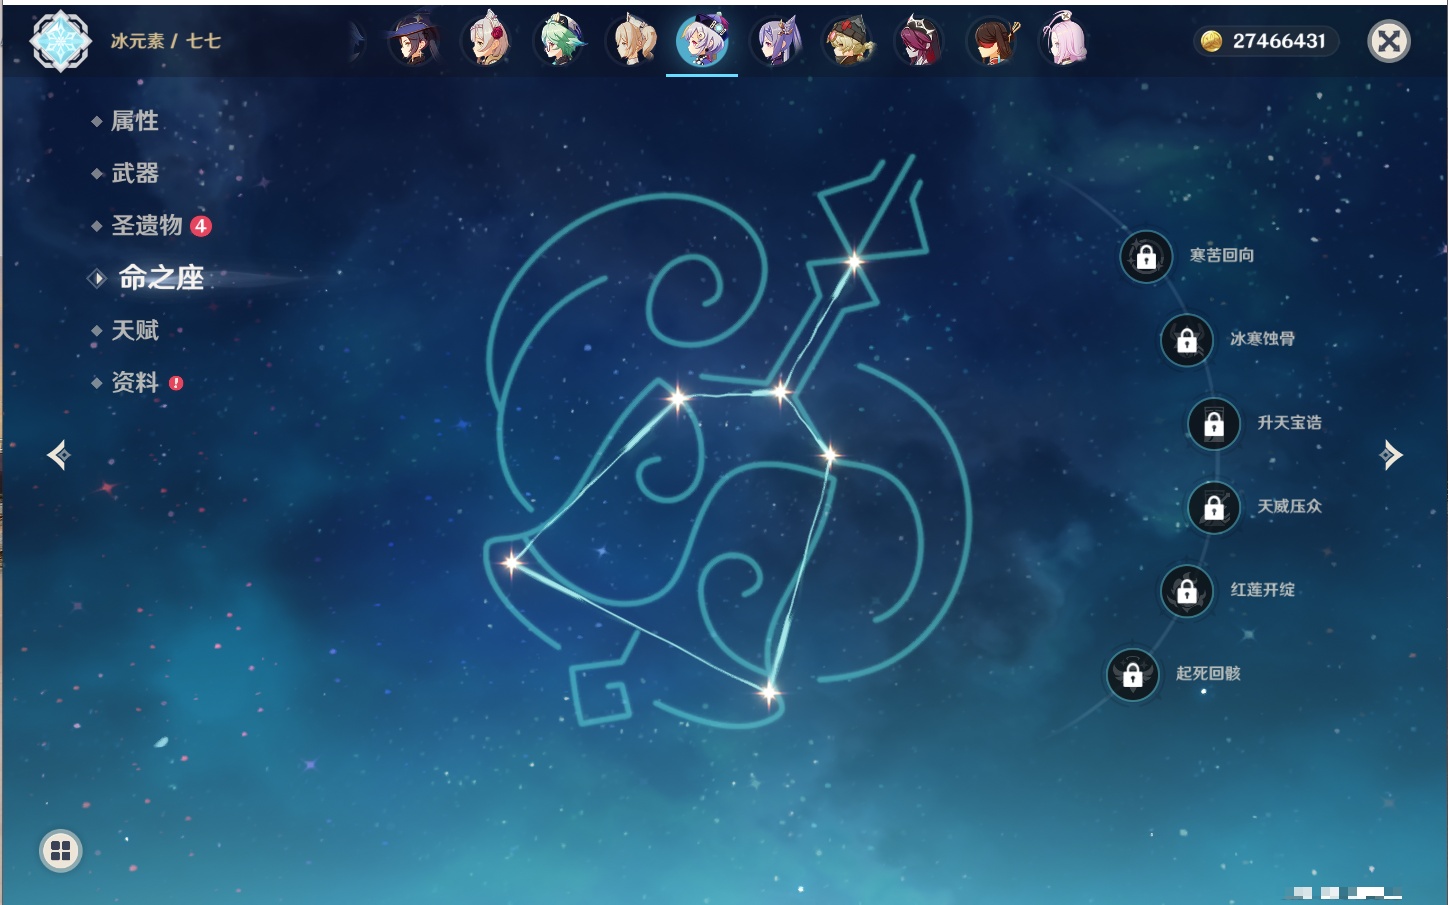Click the gold Mora coin icon
Image resolution: width=1448 pixels, height=905 pixels.
coord(1211,41)
